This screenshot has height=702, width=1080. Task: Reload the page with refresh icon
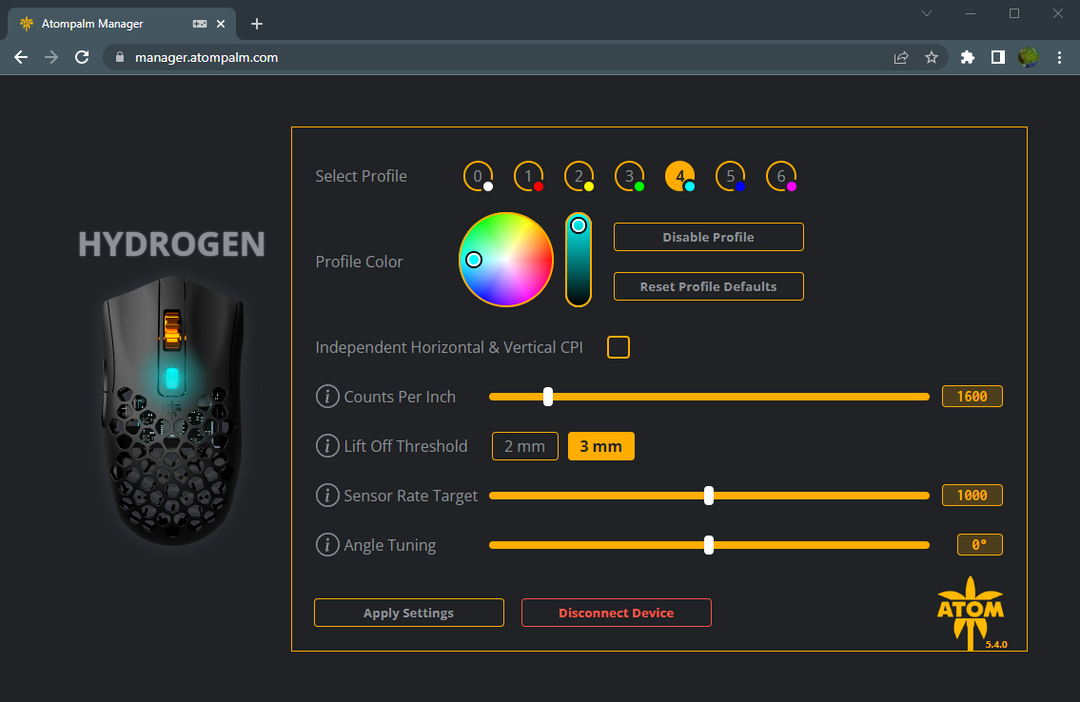click(x=82, y=57)
